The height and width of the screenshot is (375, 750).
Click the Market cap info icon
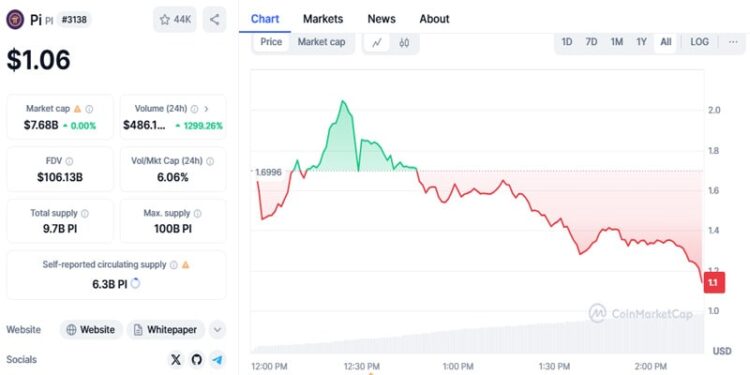click(89, 109)
